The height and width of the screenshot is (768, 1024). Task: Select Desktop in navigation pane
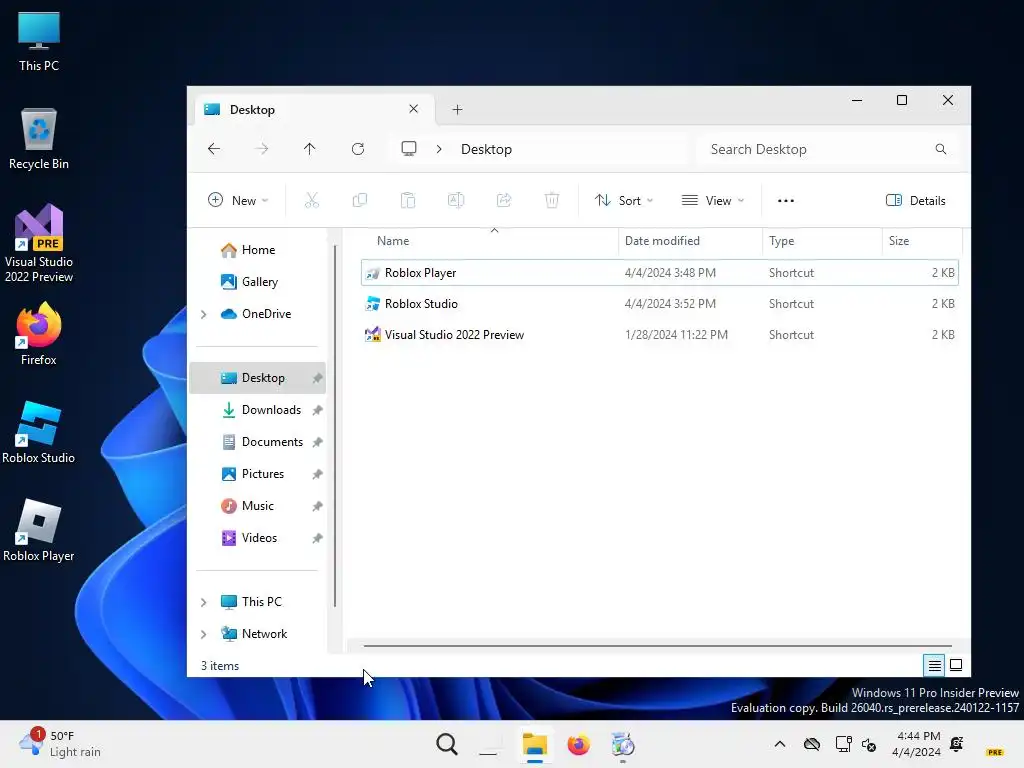pos(257,378)
